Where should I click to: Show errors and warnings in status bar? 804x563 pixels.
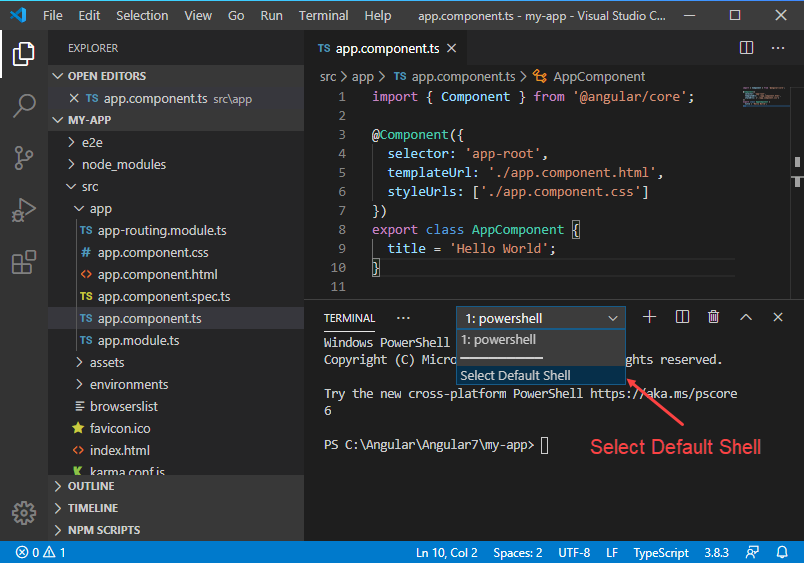click(41, 552)
